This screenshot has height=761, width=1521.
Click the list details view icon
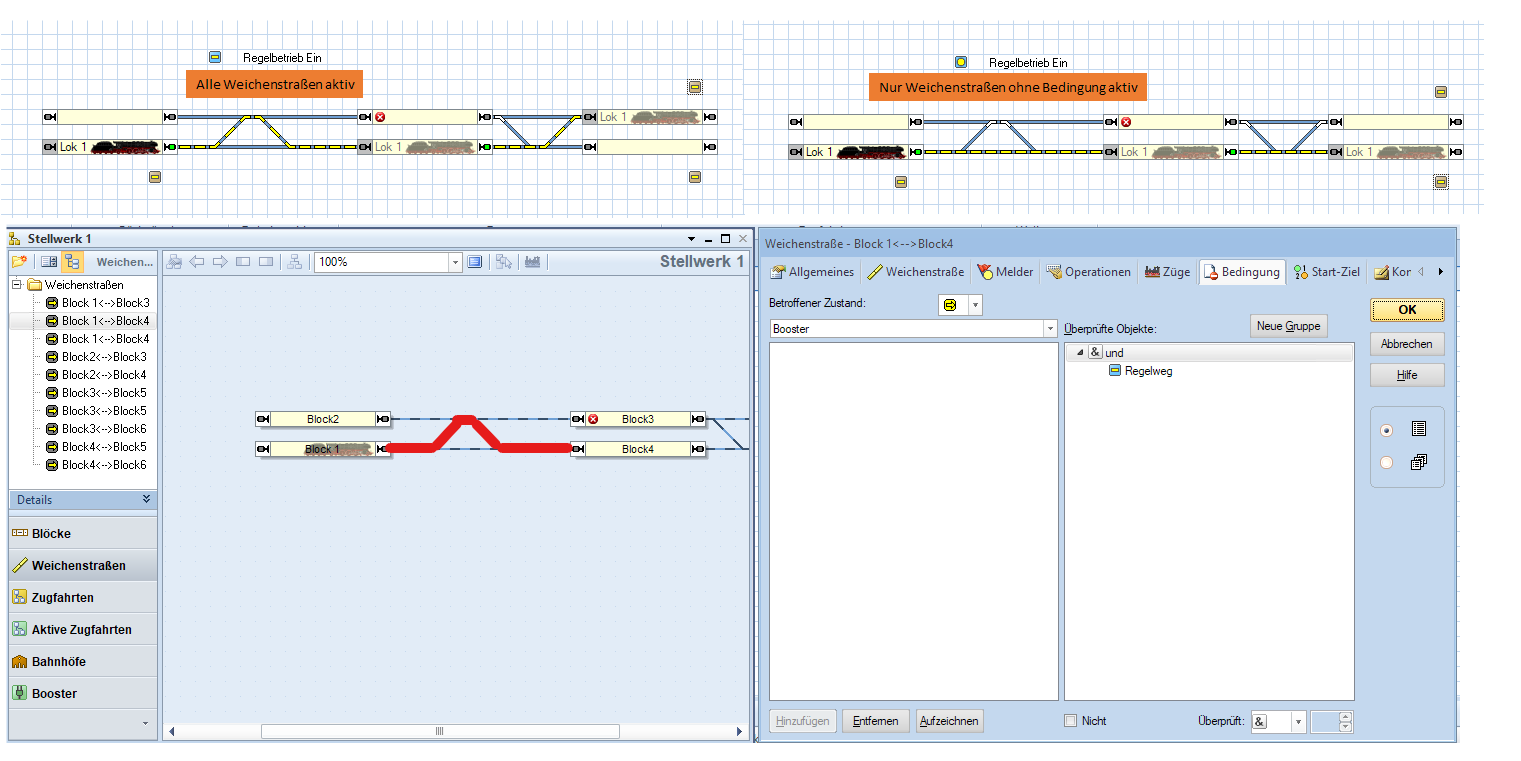point(47,262)
